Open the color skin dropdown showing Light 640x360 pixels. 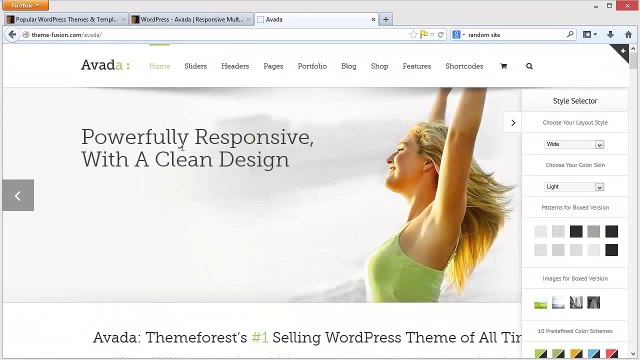point(574,187)
